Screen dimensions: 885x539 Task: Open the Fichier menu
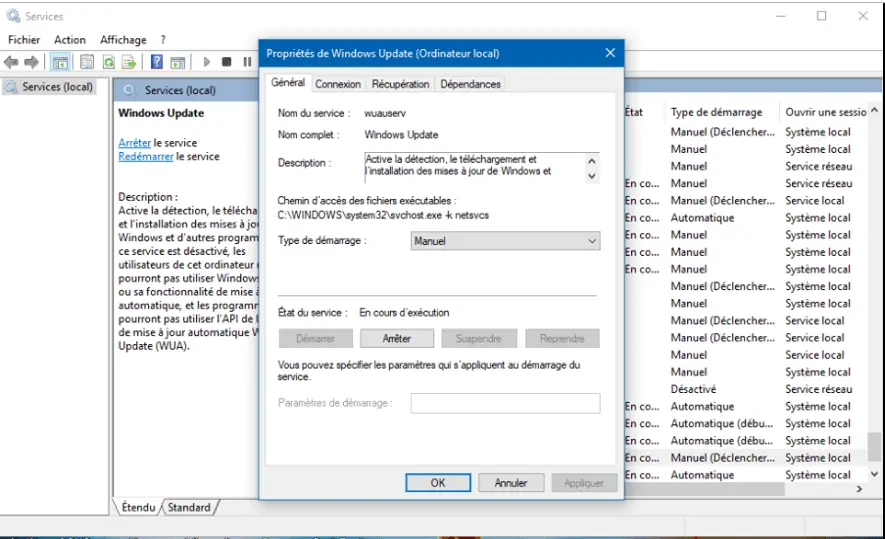click(24, 40)
